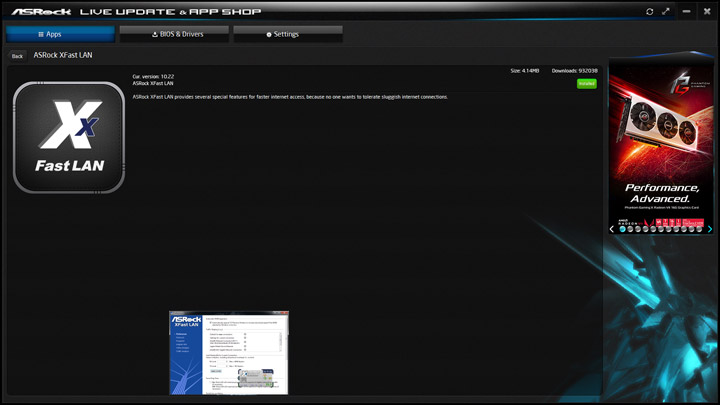Screen dimensions: 720x405
Task: Click the green Installed button
Action: coord(586,84)
